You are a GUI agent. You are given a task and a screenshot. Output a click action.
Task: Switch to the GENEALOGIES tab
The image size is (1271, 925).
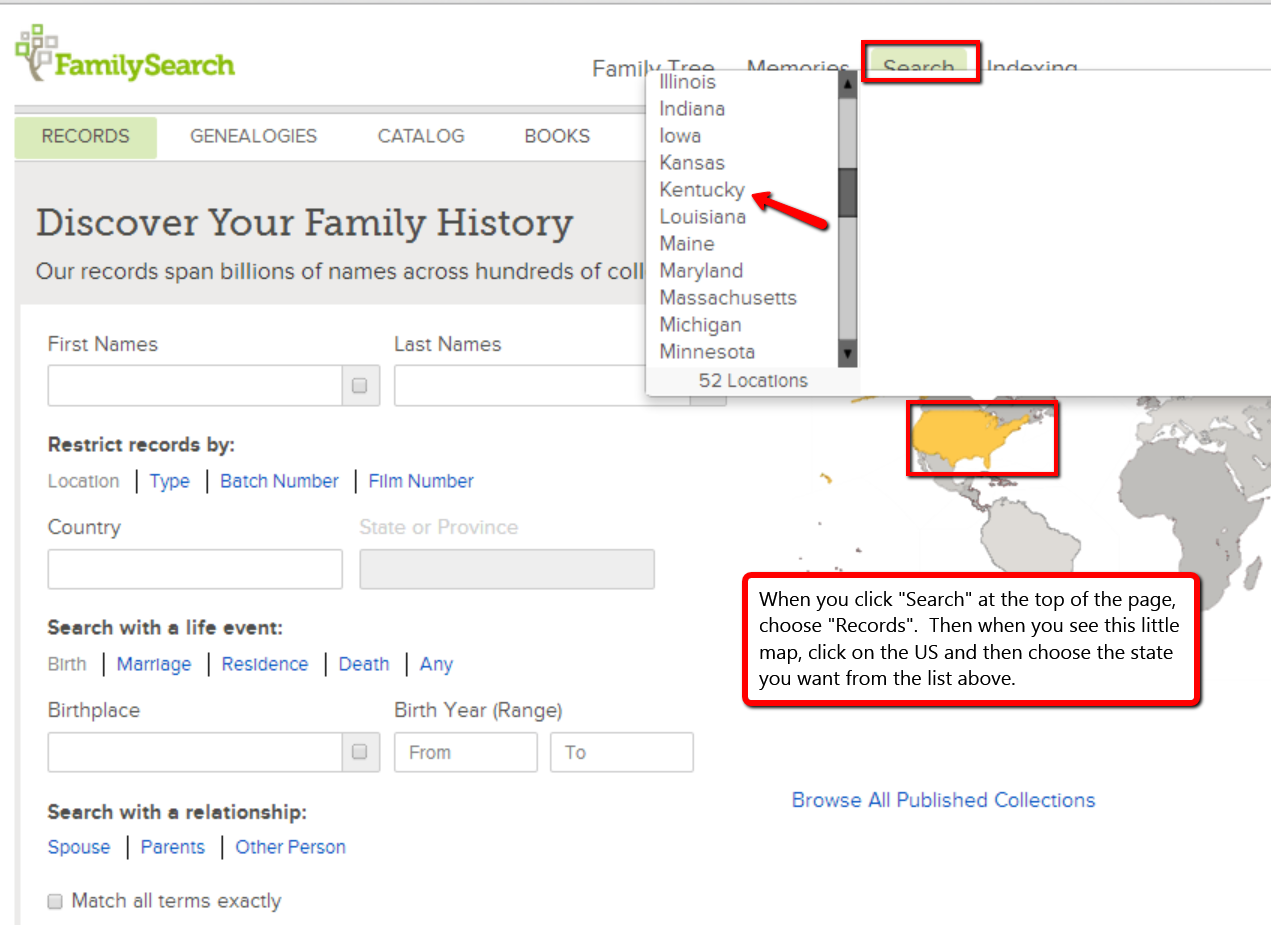pos(254,137)
